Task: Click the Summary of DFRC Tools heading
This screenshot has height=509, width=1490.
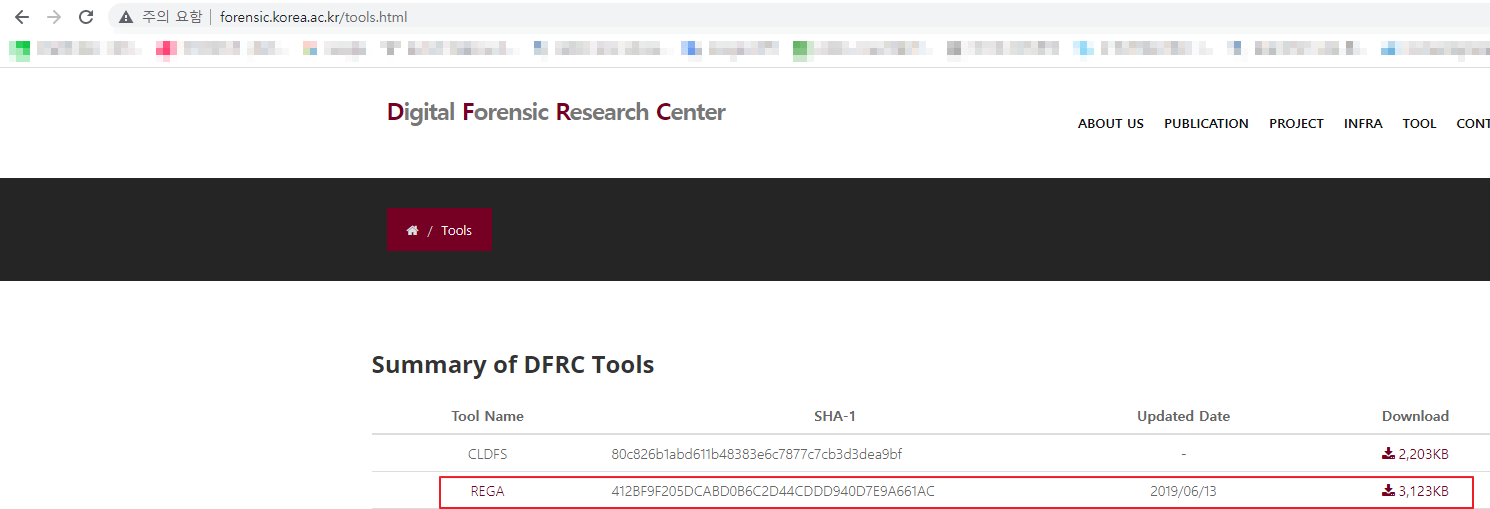Action: [513, 365]
